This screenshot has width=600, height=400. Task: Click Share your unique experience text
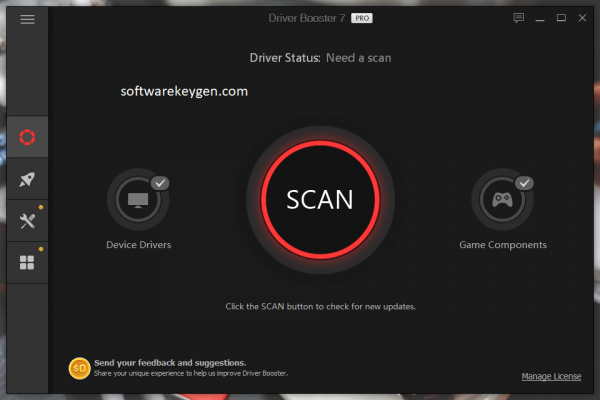pos(191,373)
